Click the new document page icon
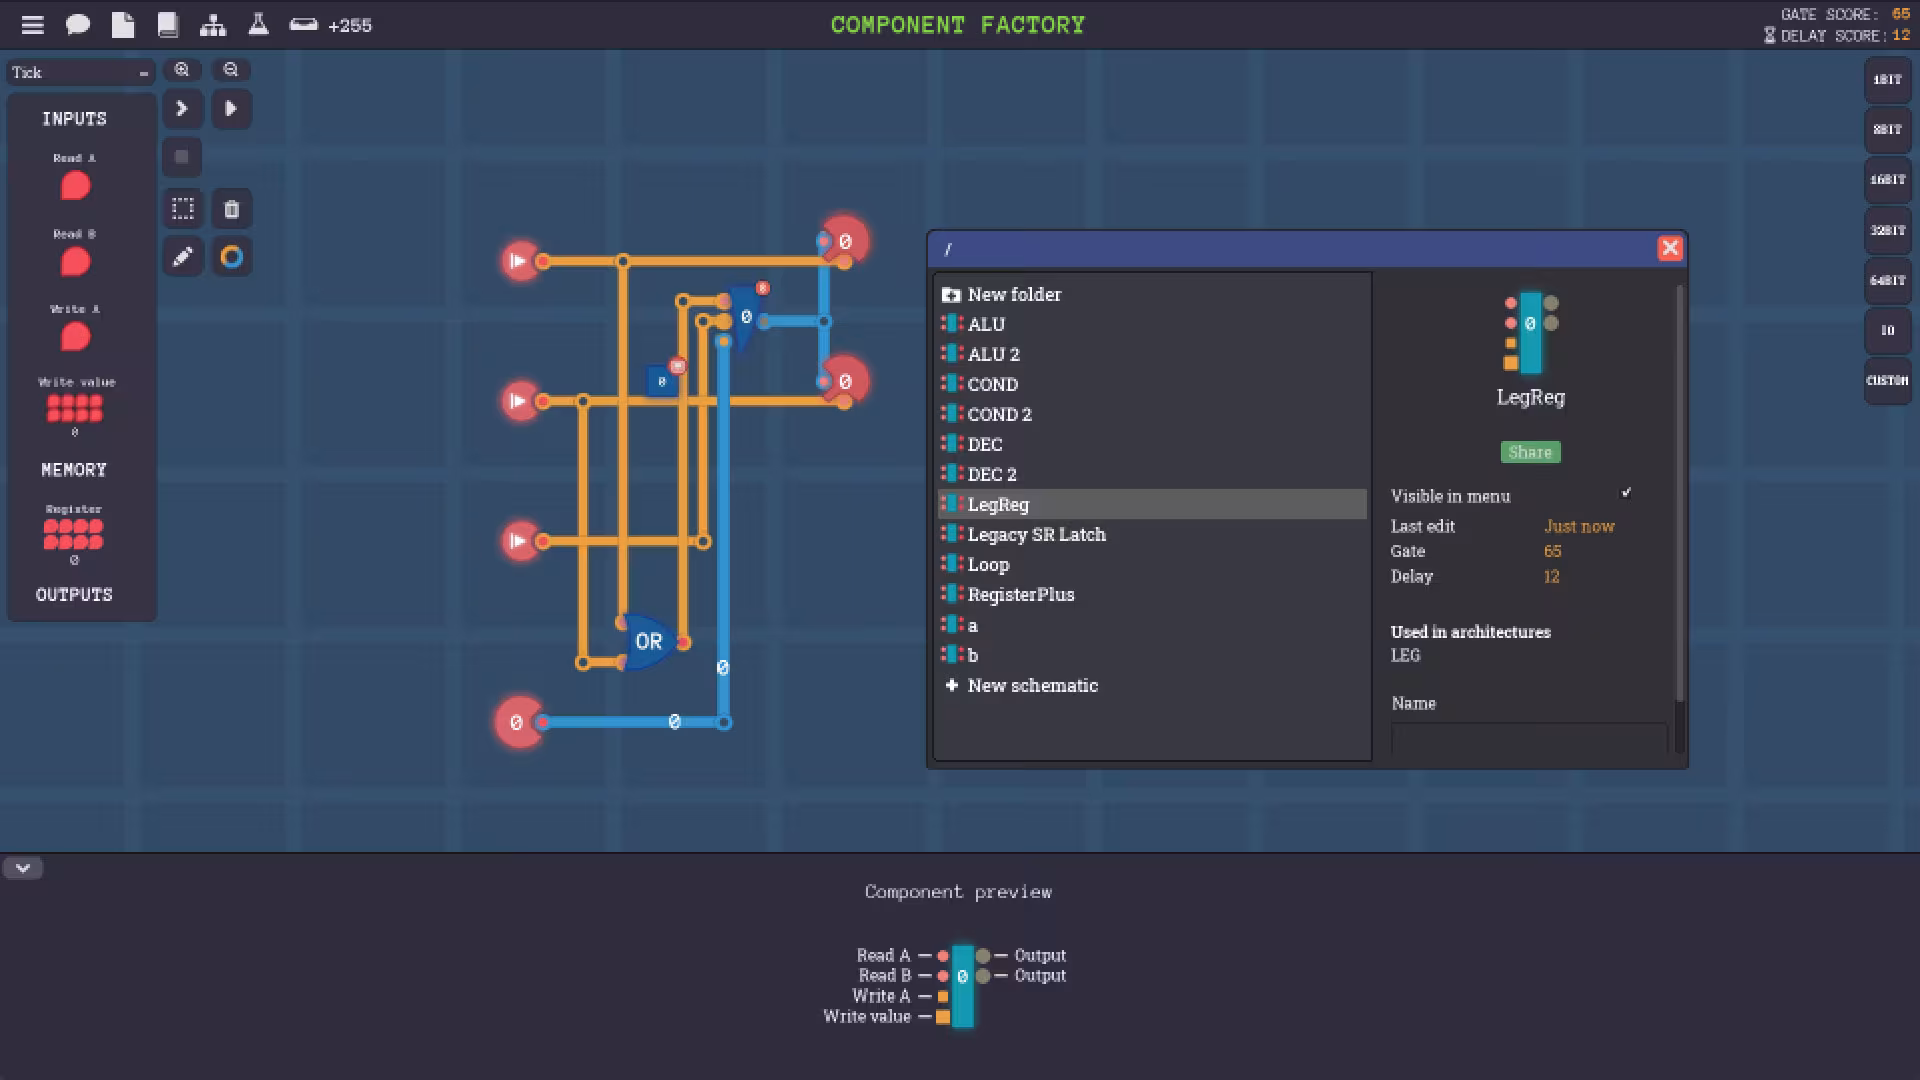 click(x=123, y=25)
